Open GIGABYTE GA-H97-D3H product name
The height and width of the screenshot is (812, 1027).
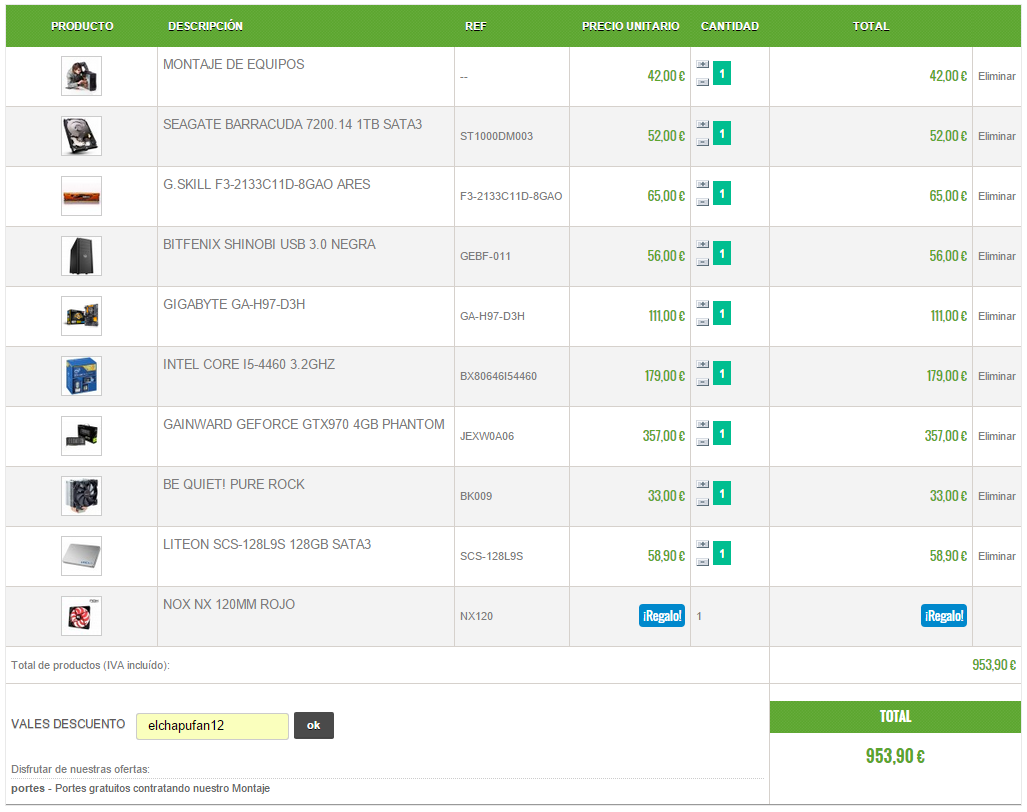[234, 304]
